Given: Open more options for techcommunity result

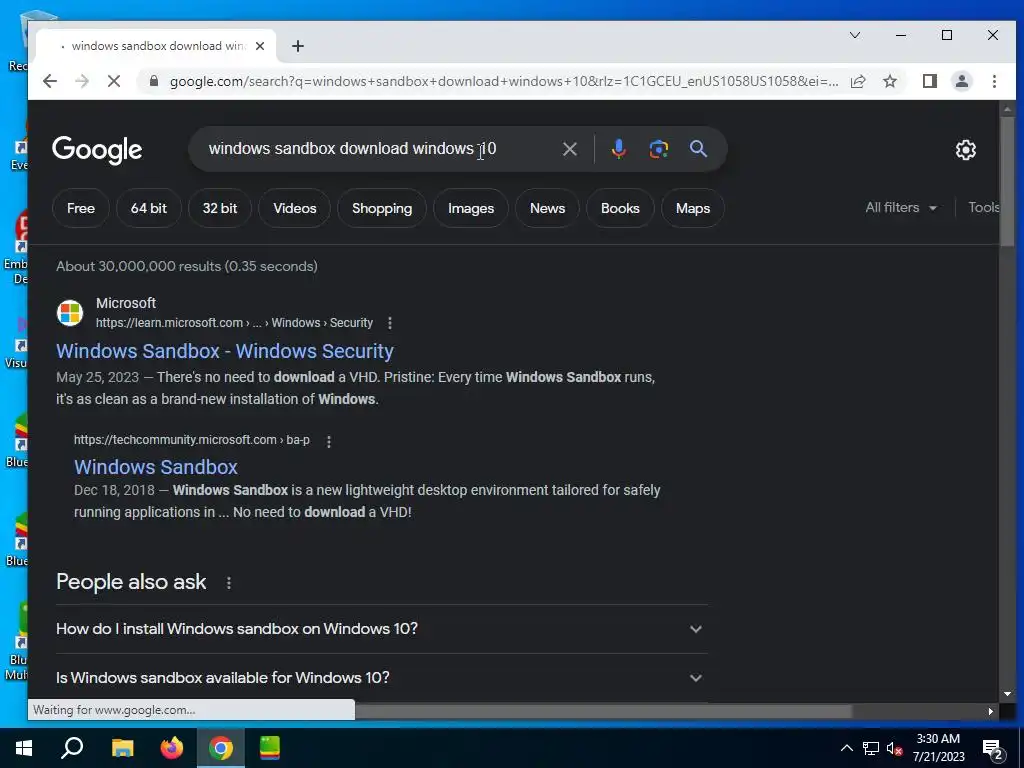Looking at the screenshot, I should (328, 441).
